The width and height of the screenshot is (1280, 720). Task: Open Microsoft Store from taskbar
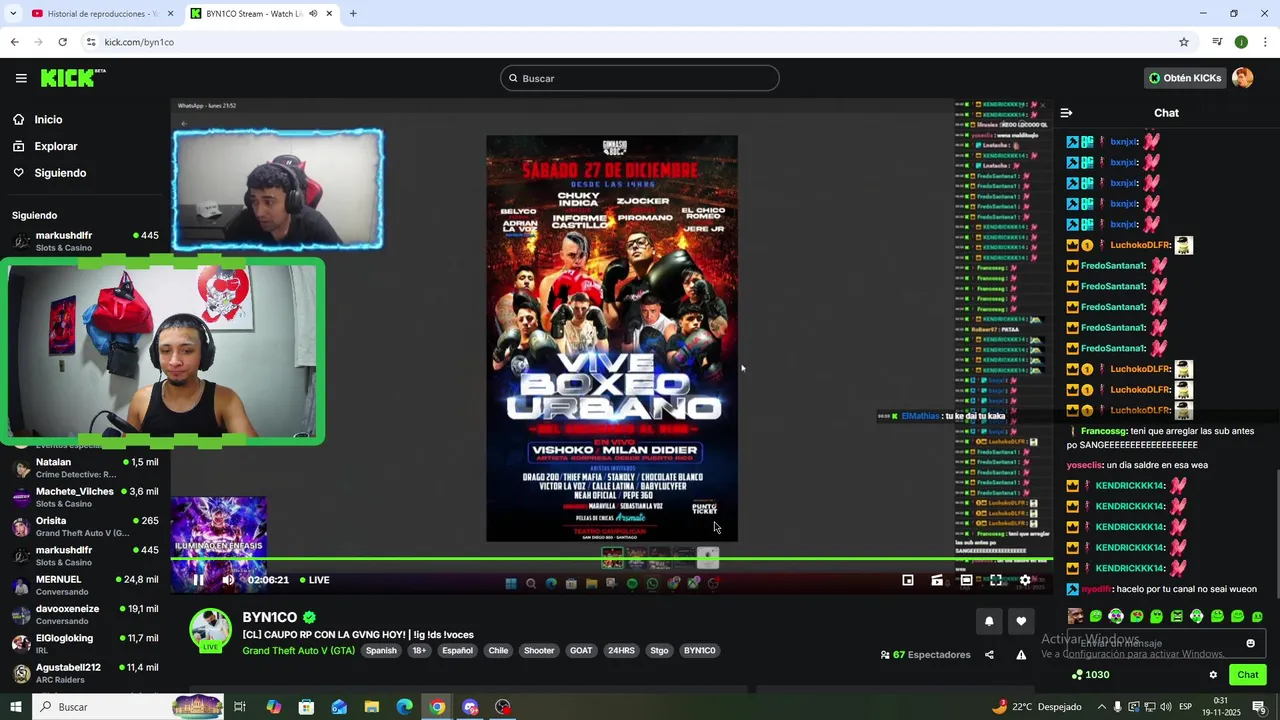[x=307, y=707]
